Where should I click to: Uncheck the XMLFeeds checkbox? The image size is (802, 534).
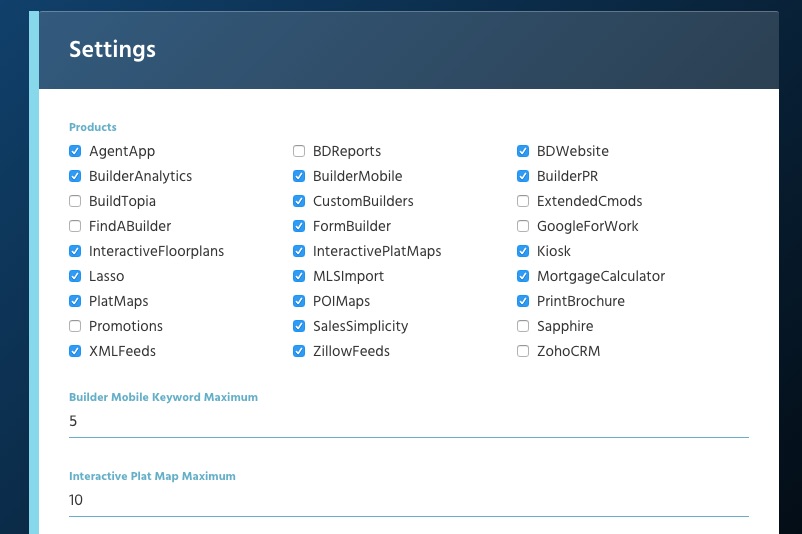(75, 351)
